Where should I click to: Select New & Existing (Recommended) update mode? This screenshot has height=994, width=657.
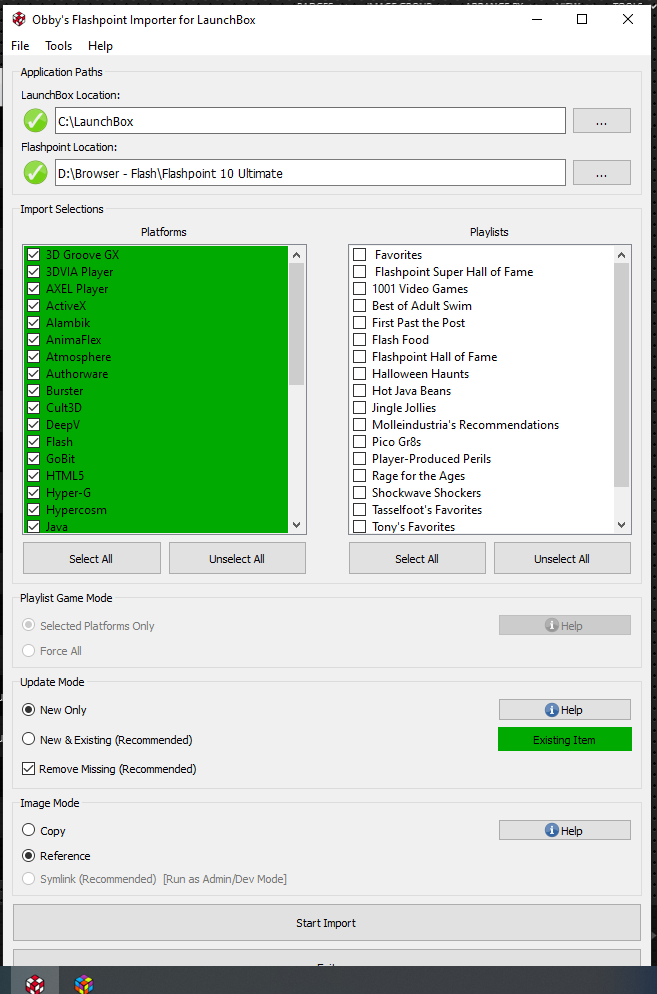[29, 739]
